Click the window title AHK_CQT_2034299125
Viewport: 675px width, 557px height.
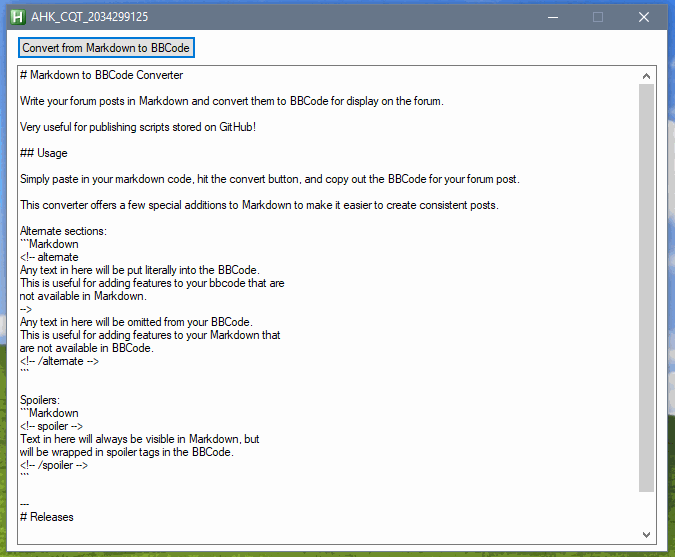pyautogui.click(x=90, y=17)
